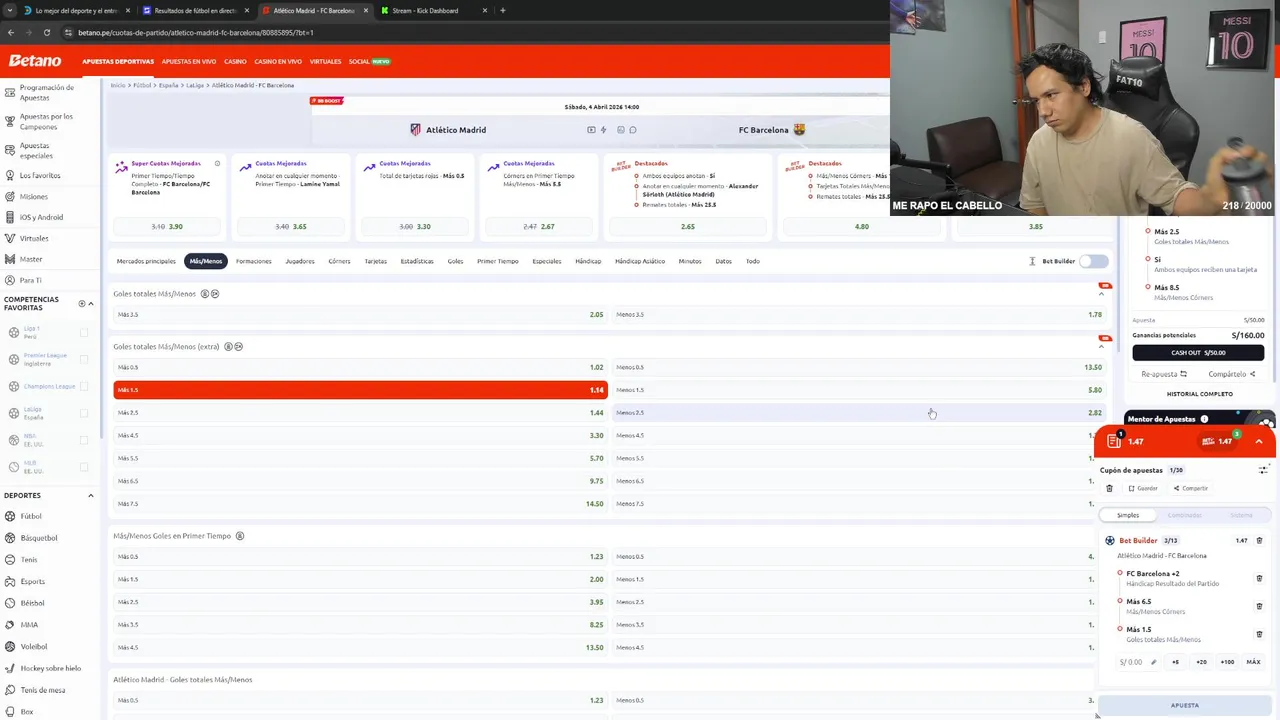The width and height of the screenshot is (1280, 720).
Task: Click Mentor de Apuestas info icon
Action: [1204, 419]
